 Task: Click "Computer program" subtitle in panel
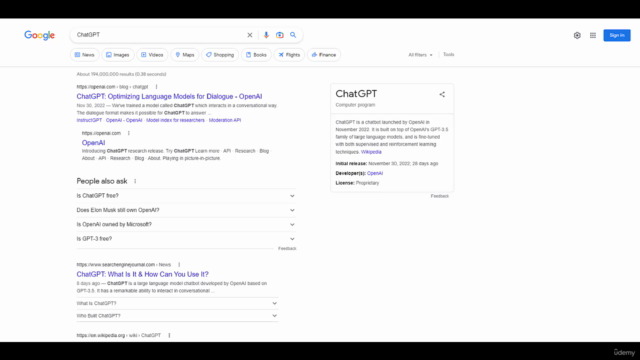pyautogui.click(x=355, y=105)
